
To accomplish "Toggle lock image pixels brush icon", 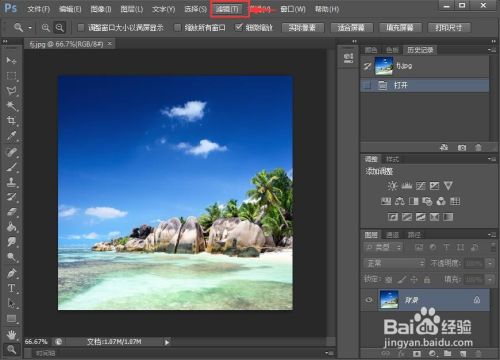I will click(x=402, y=279).
